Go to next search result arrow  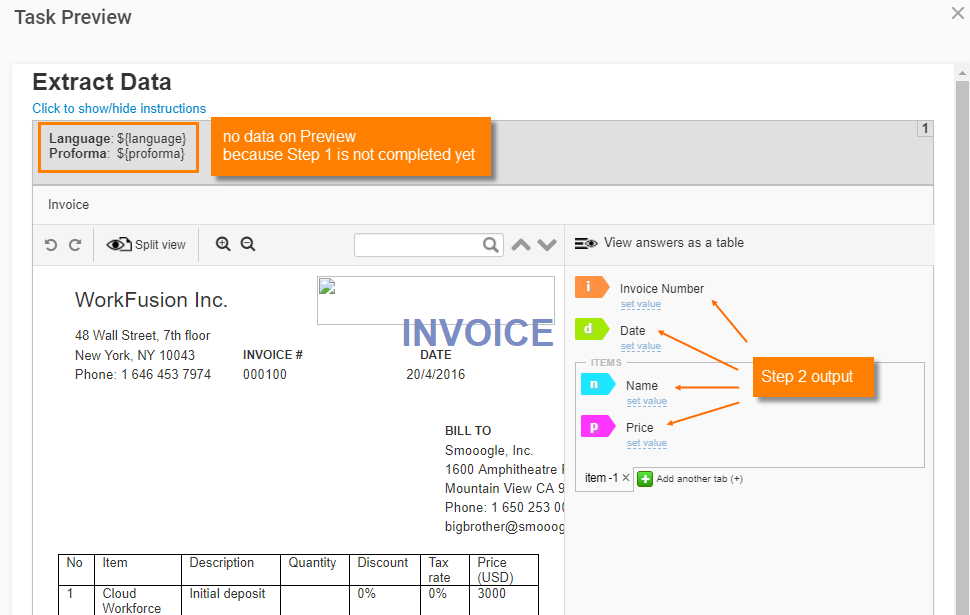[x=547, y=245]
